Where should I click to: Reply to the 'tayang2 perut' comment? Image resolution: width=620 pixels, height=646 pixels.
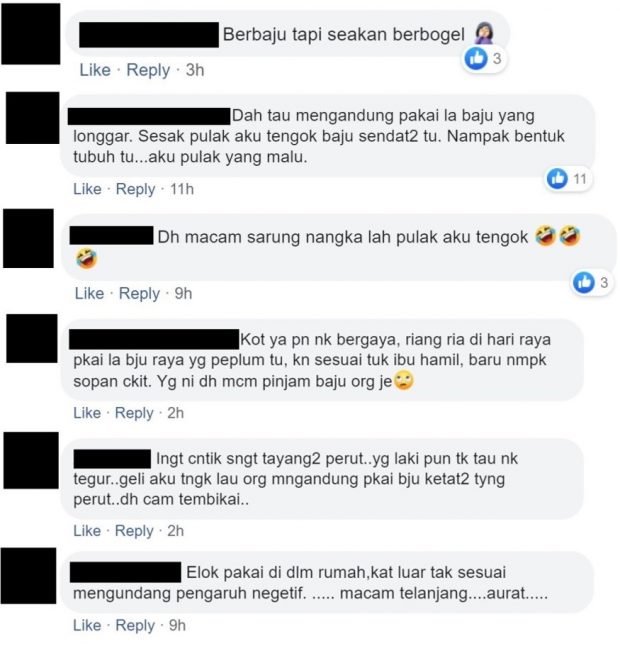click(x=134, y=531)
